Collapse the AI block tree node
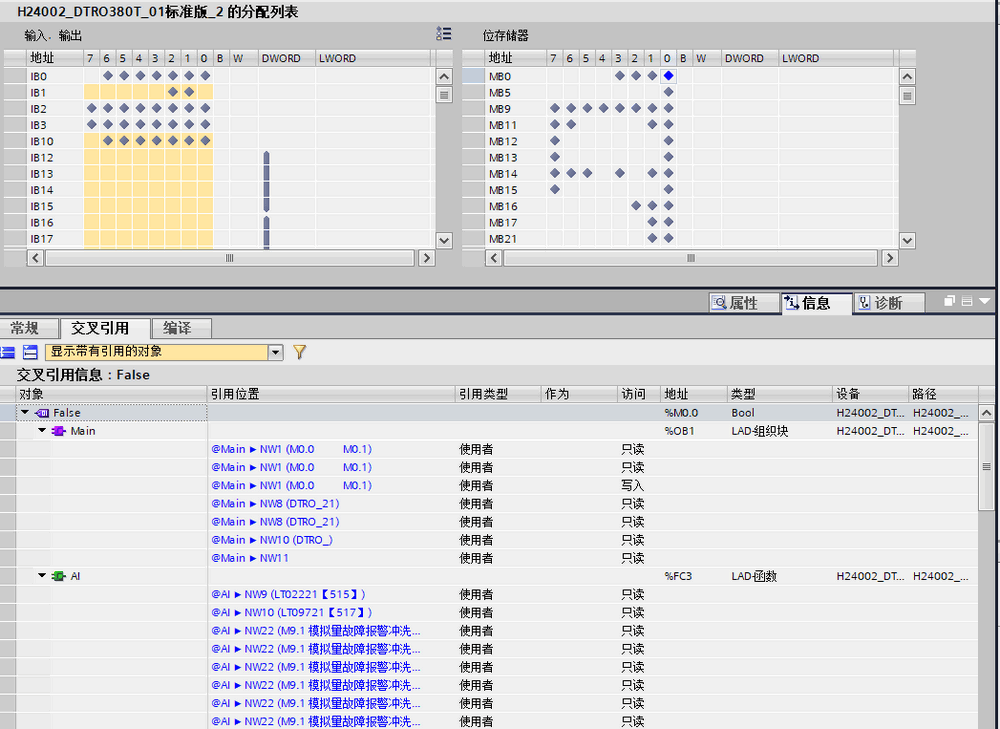This screenshot has width=1000, height=729. click(x=42, y=576)
